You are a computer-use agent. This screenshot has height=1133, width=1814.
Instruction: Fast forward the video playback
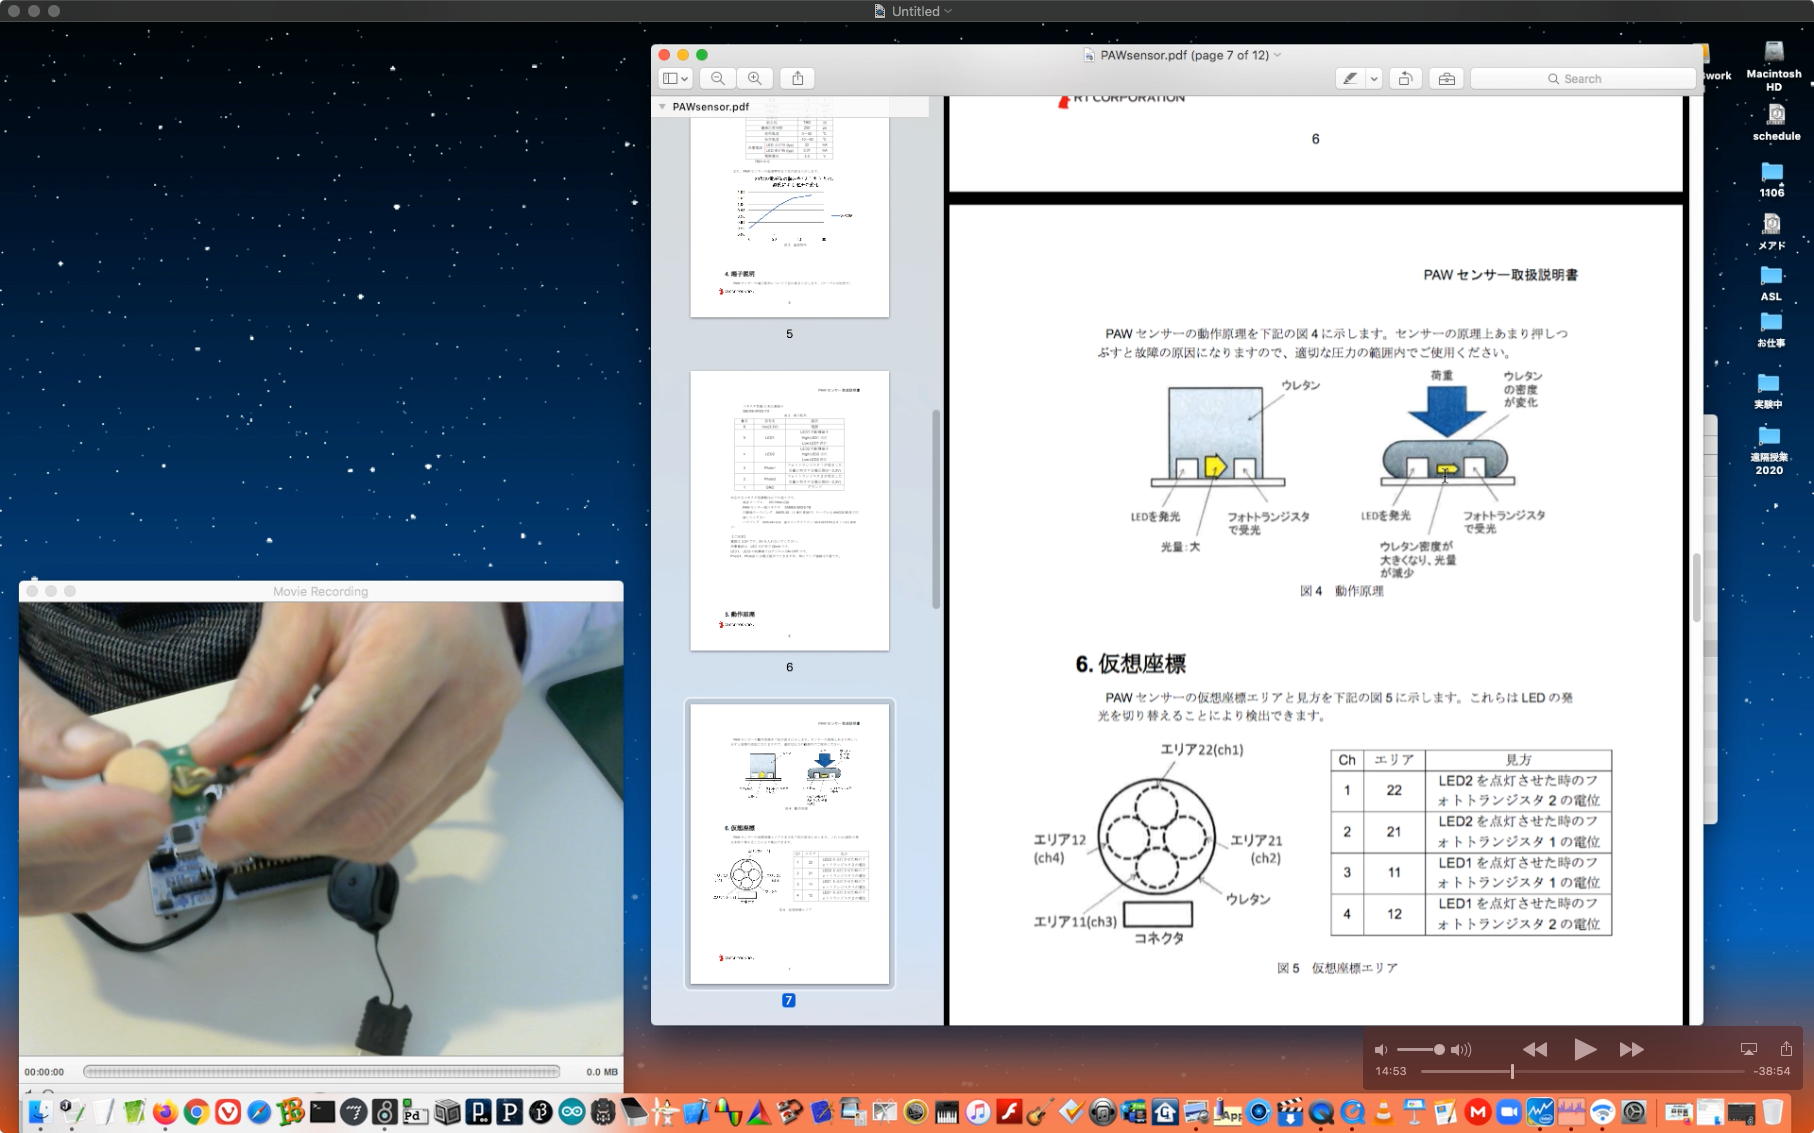pos(1632,1049)
